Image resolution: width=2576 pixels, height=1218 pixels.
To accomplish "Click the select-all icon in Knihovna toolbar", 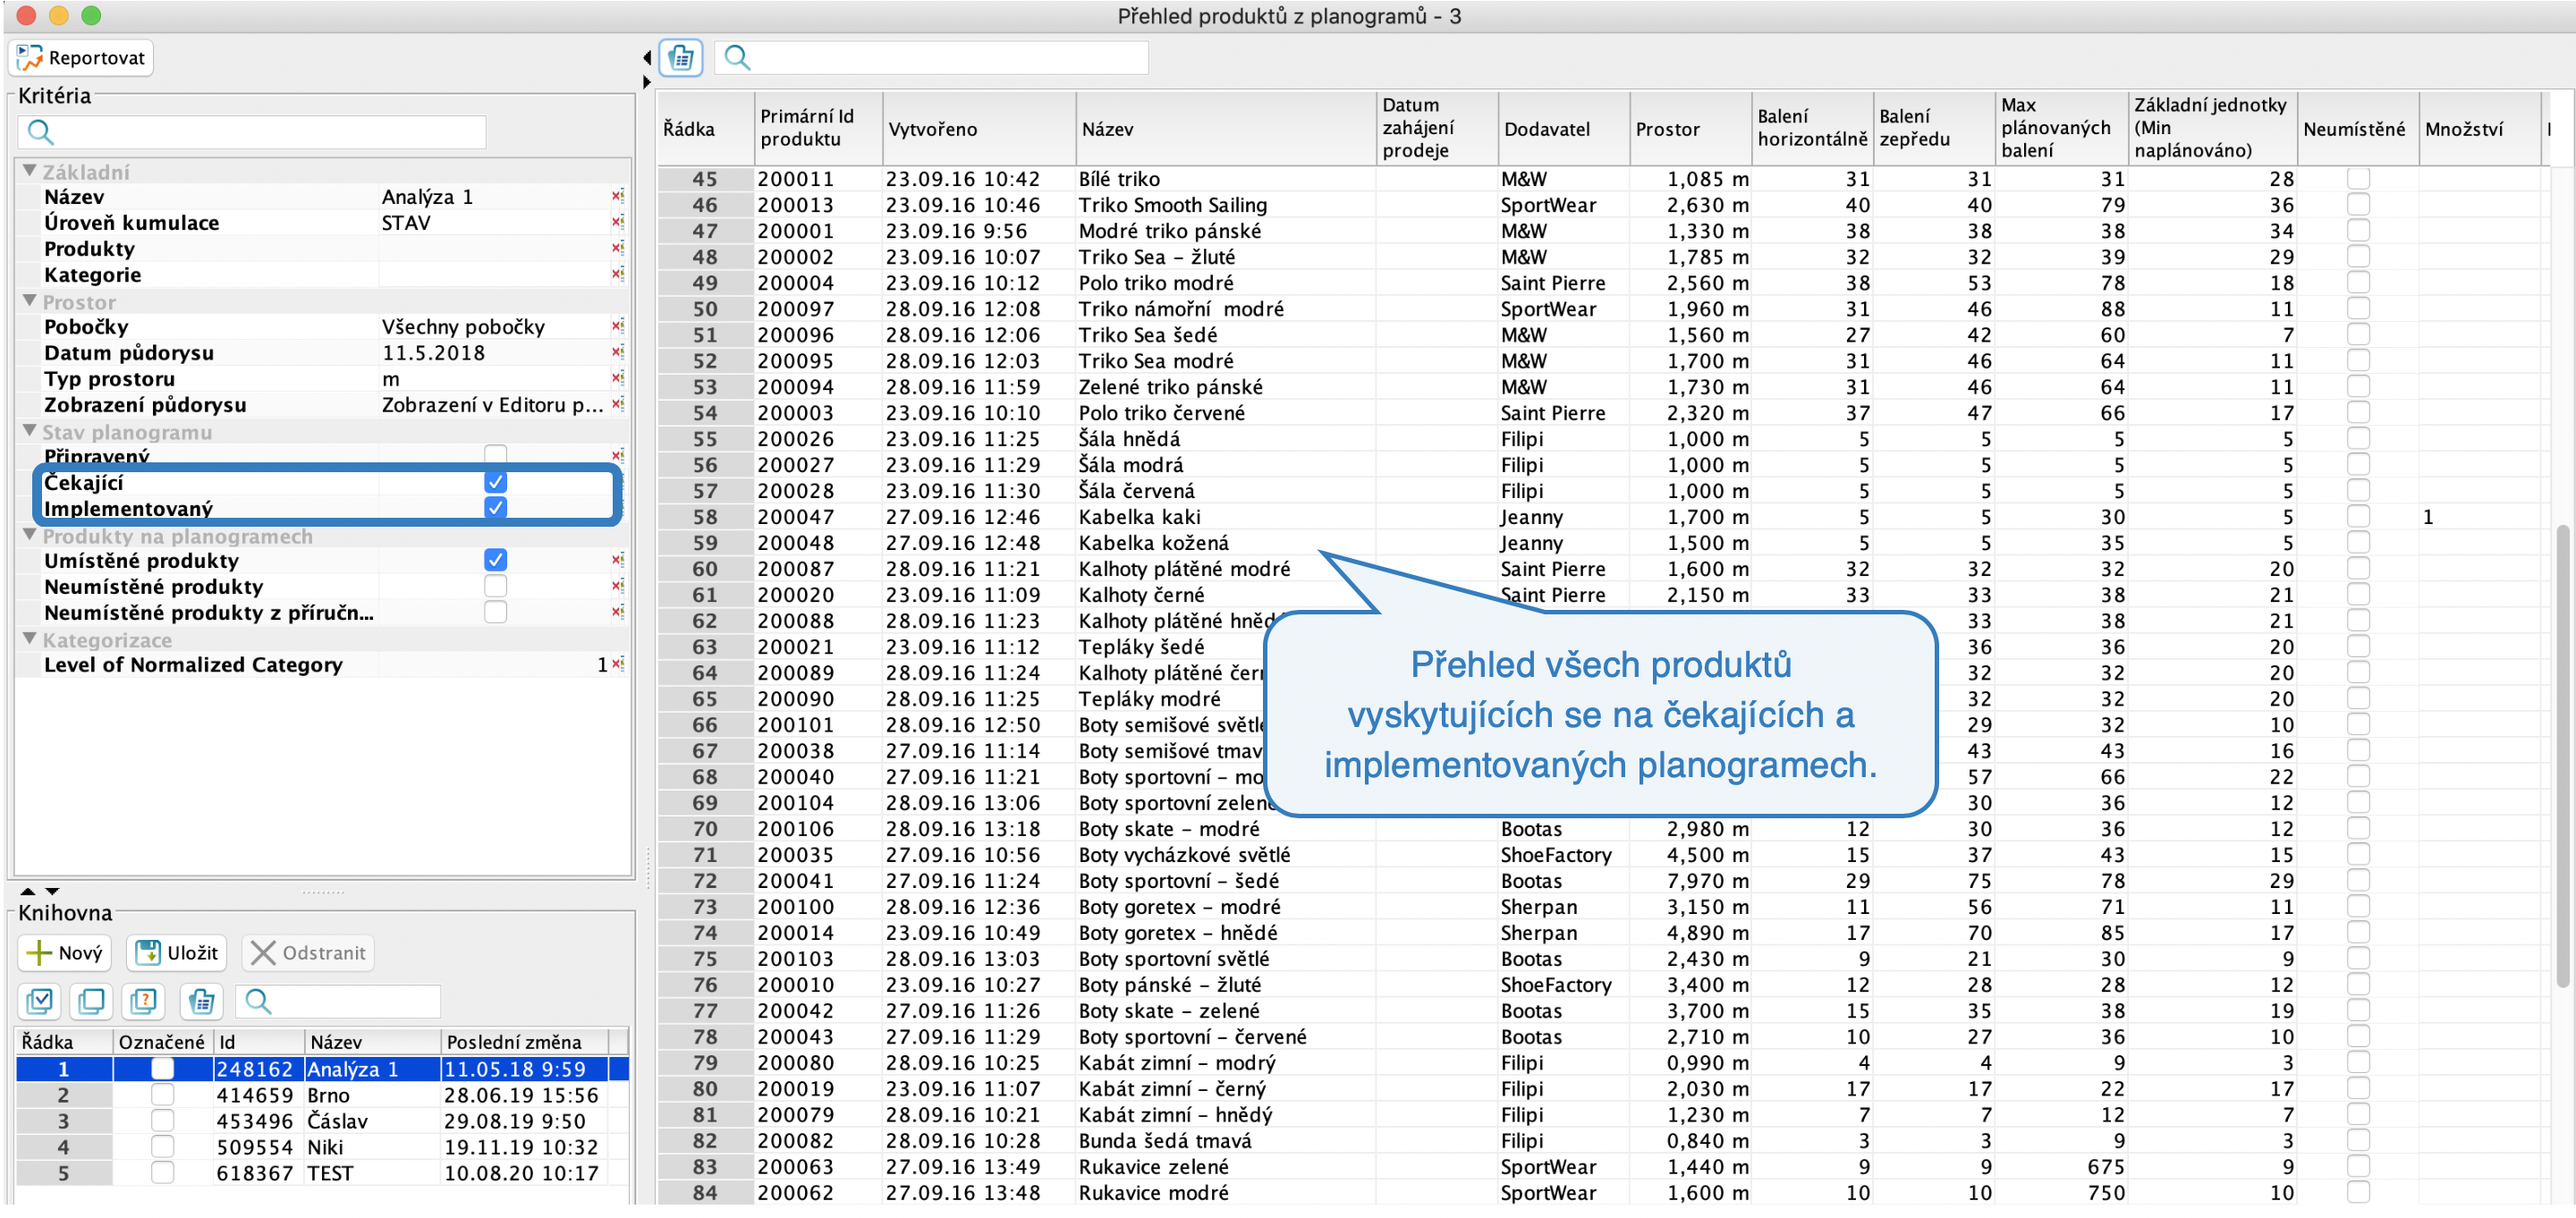I will pyautogui.click(x=40, y=1001).
